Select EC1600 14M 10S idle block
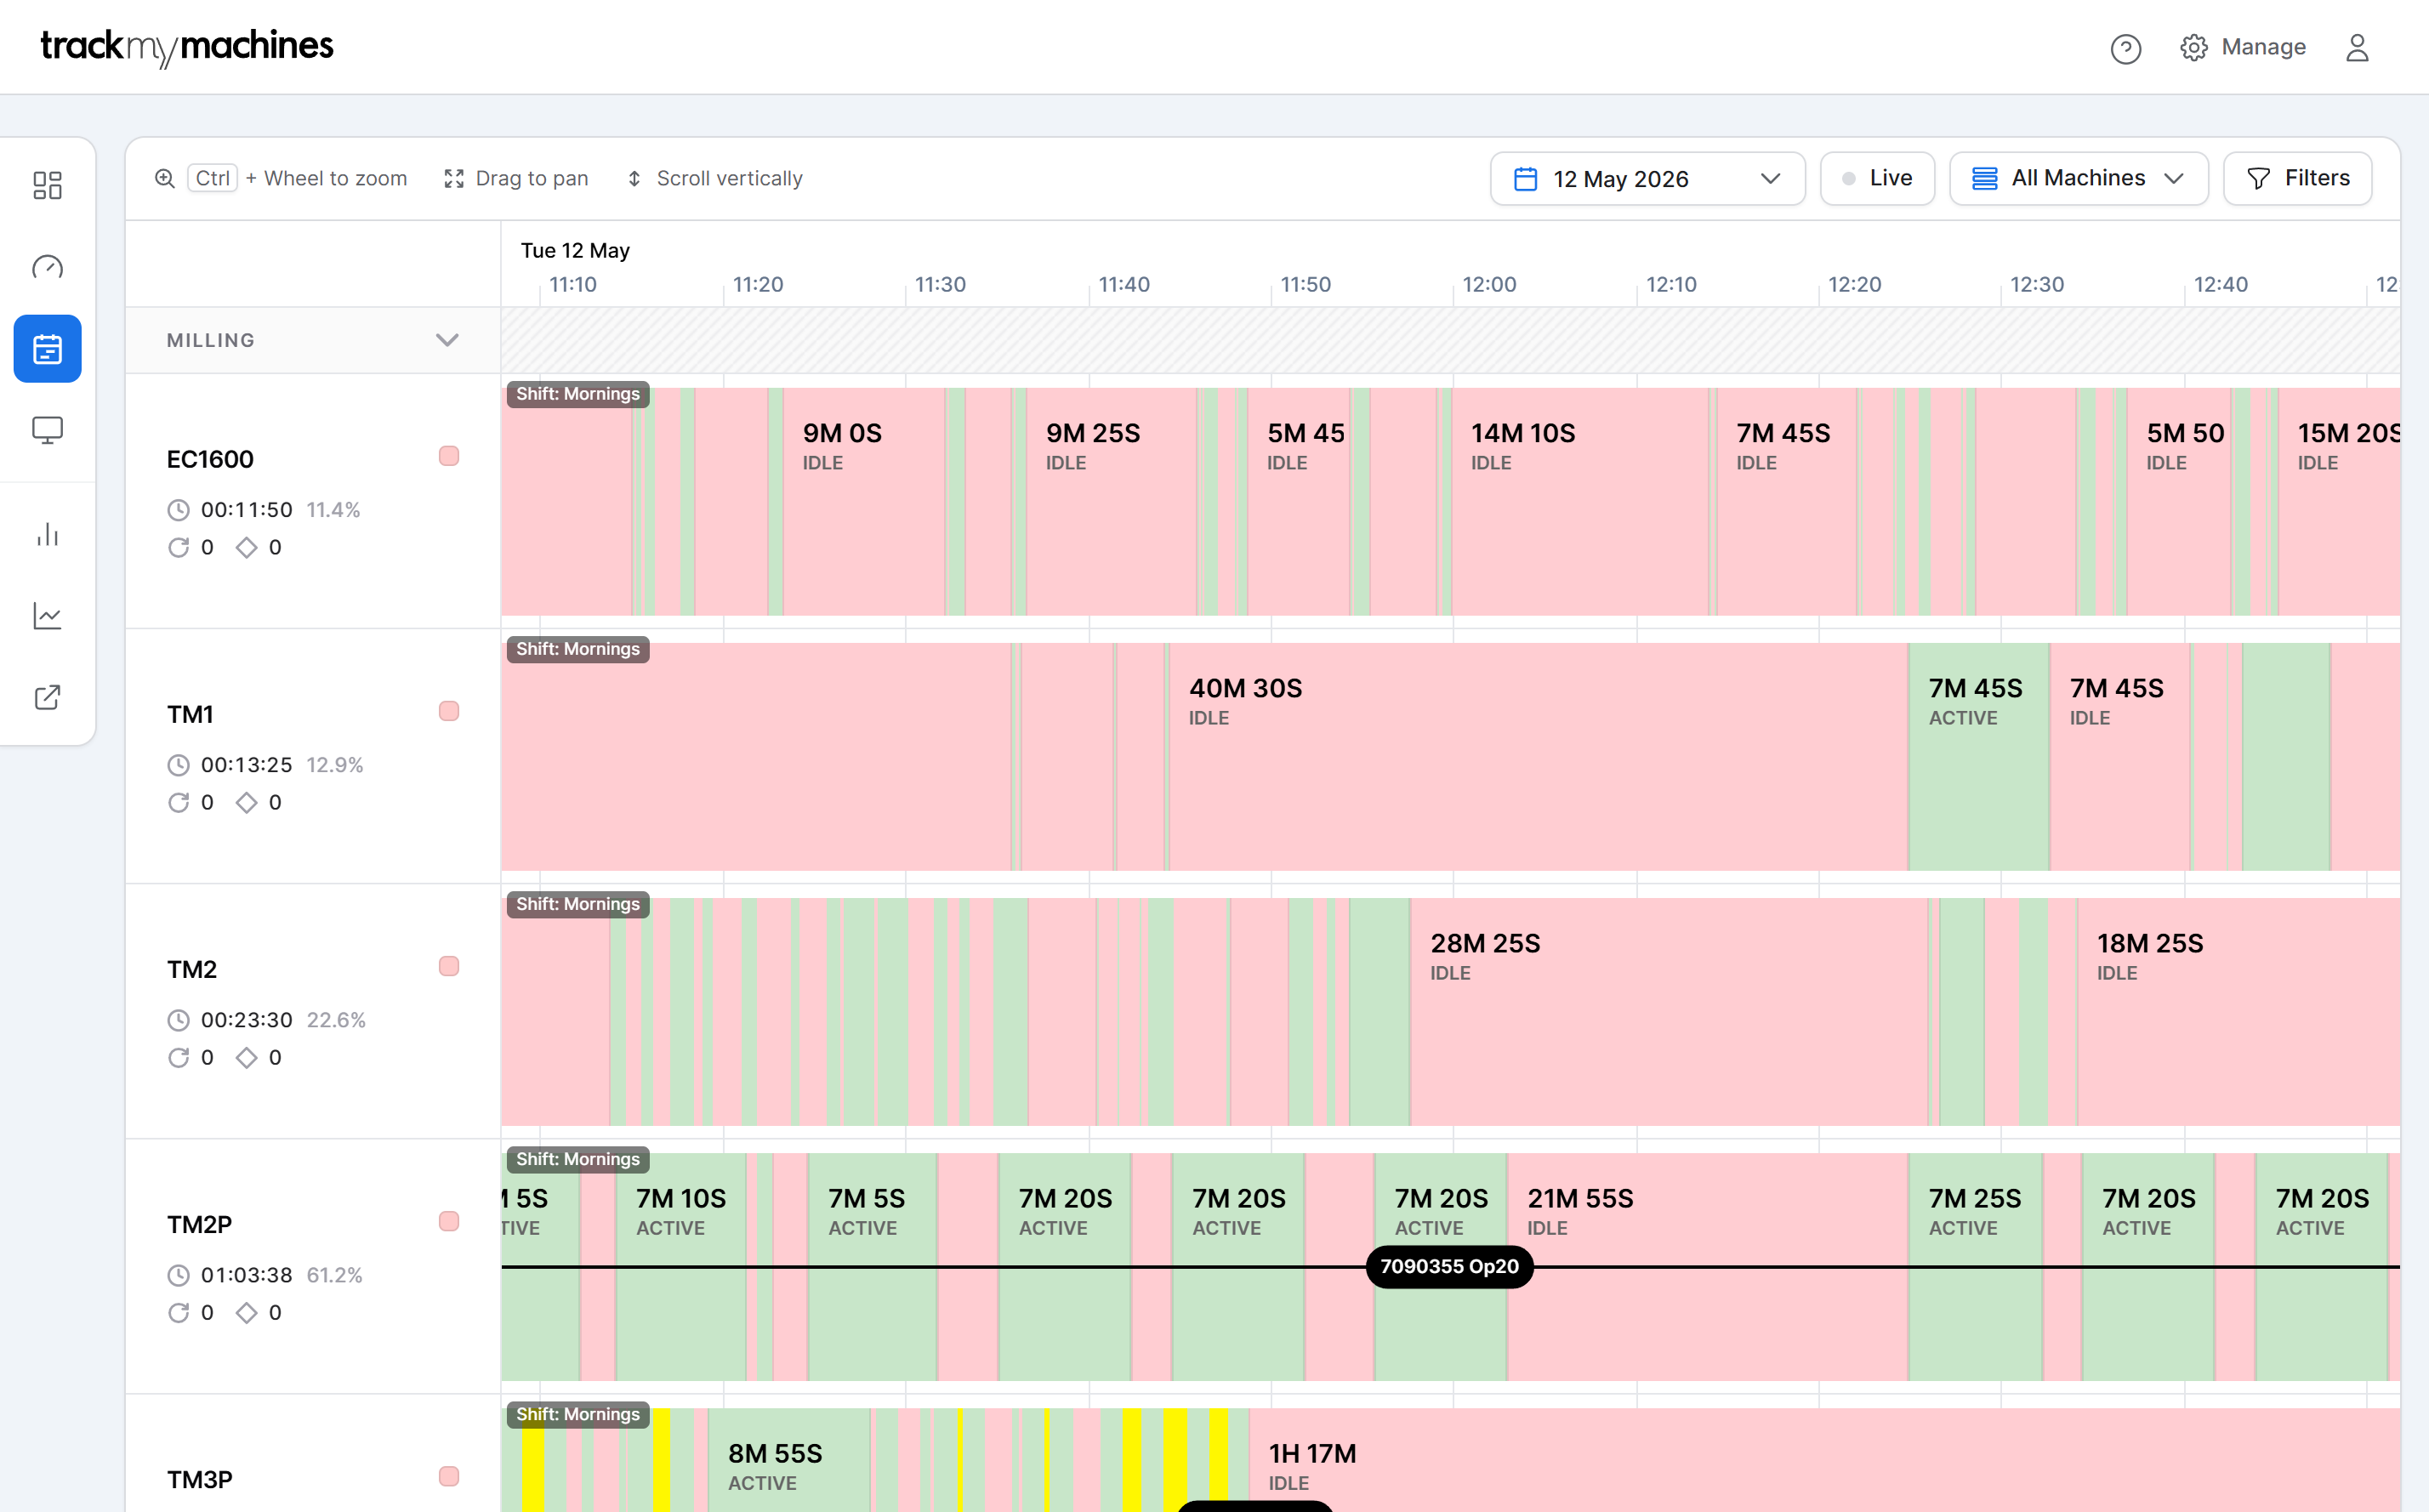2429x1512 pixels. pyautogui.click(x=1580, y=501)
